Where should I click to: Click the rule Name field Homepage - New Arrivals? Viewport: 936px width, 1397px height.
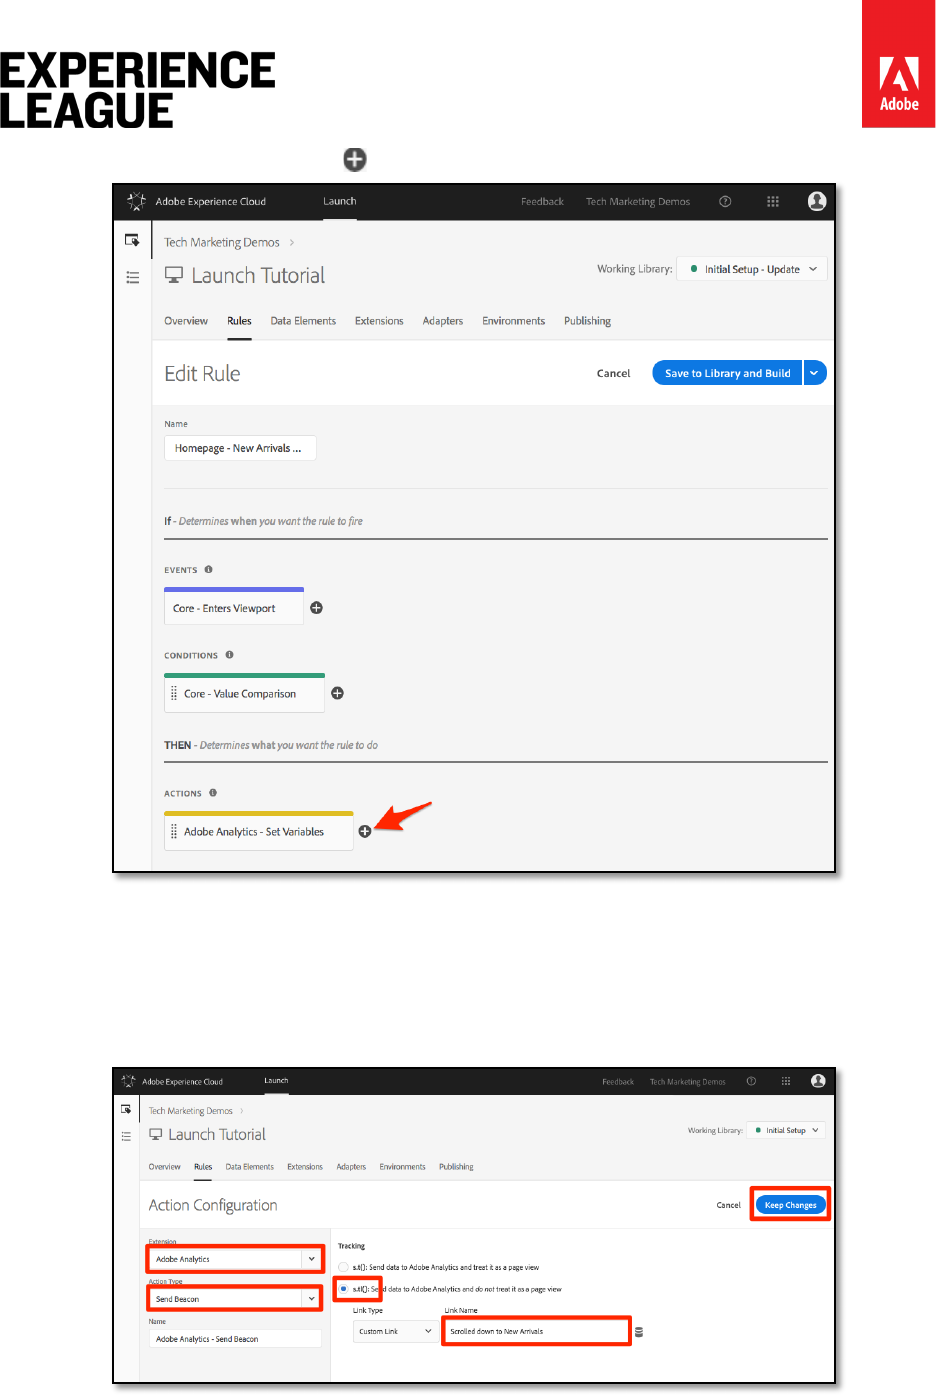pos(240,448)
